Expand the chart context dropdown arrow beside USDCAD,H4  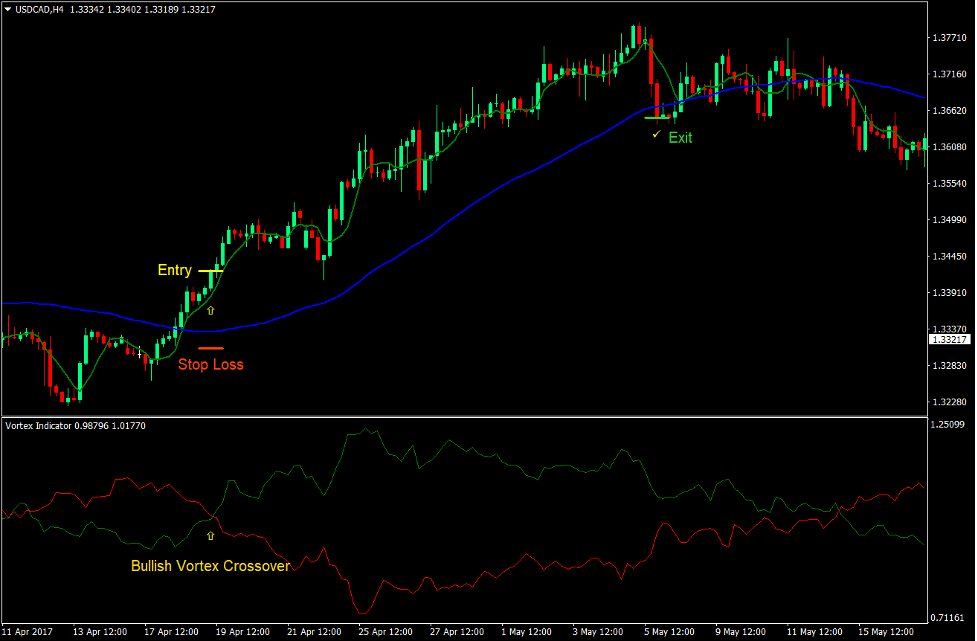9,7
